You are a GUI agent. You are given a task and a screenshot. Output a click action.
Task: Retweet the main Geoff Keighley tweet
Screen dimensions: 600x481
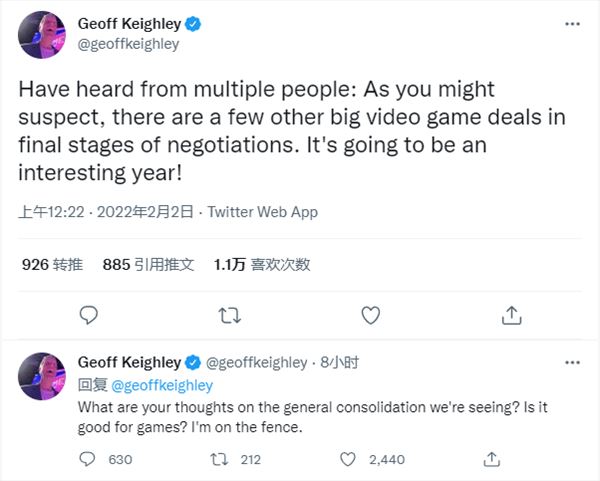(x=230, y=316)
